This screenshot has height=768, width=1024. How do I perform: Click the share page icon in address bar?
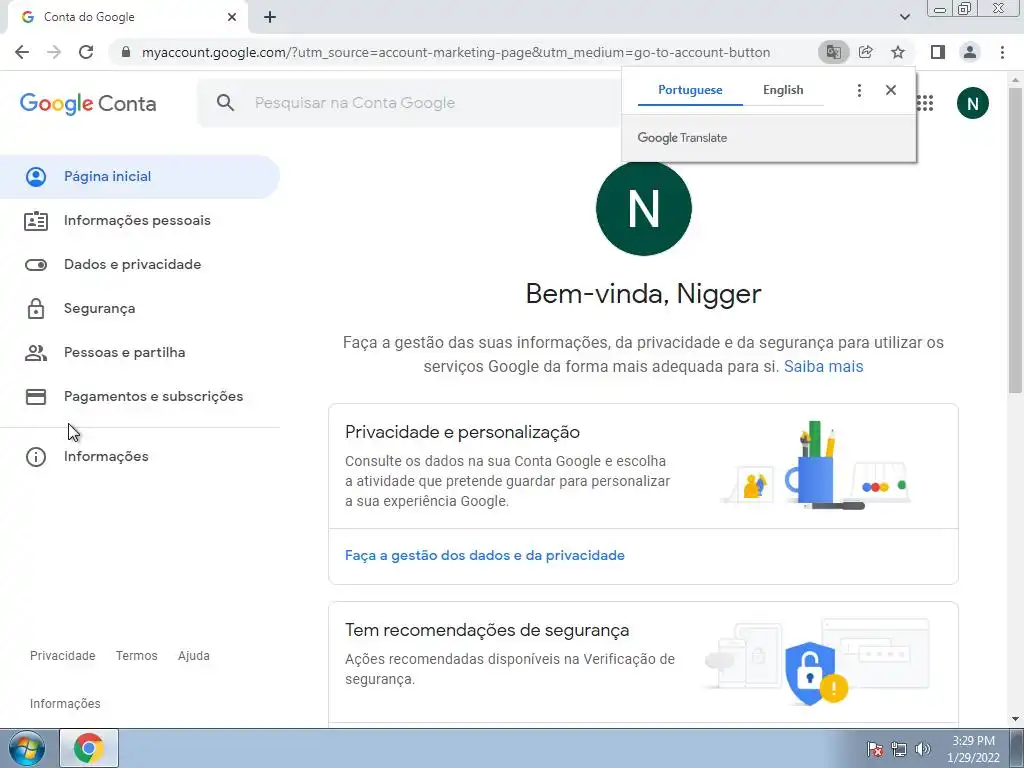tap(866, 52)
